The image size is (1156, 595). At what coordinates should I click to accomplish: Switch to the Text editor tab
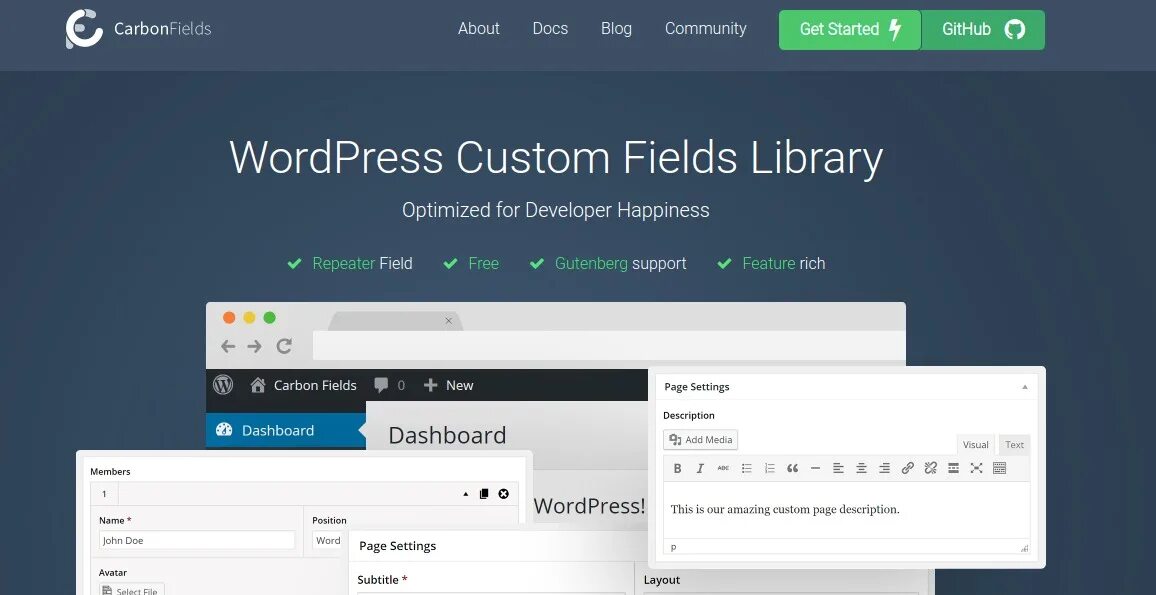1014,445
